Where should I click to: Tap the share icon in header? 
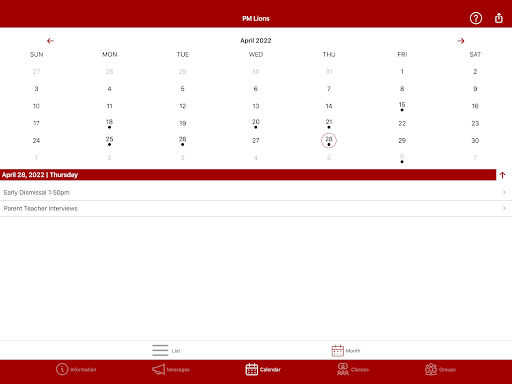(499, 18)
